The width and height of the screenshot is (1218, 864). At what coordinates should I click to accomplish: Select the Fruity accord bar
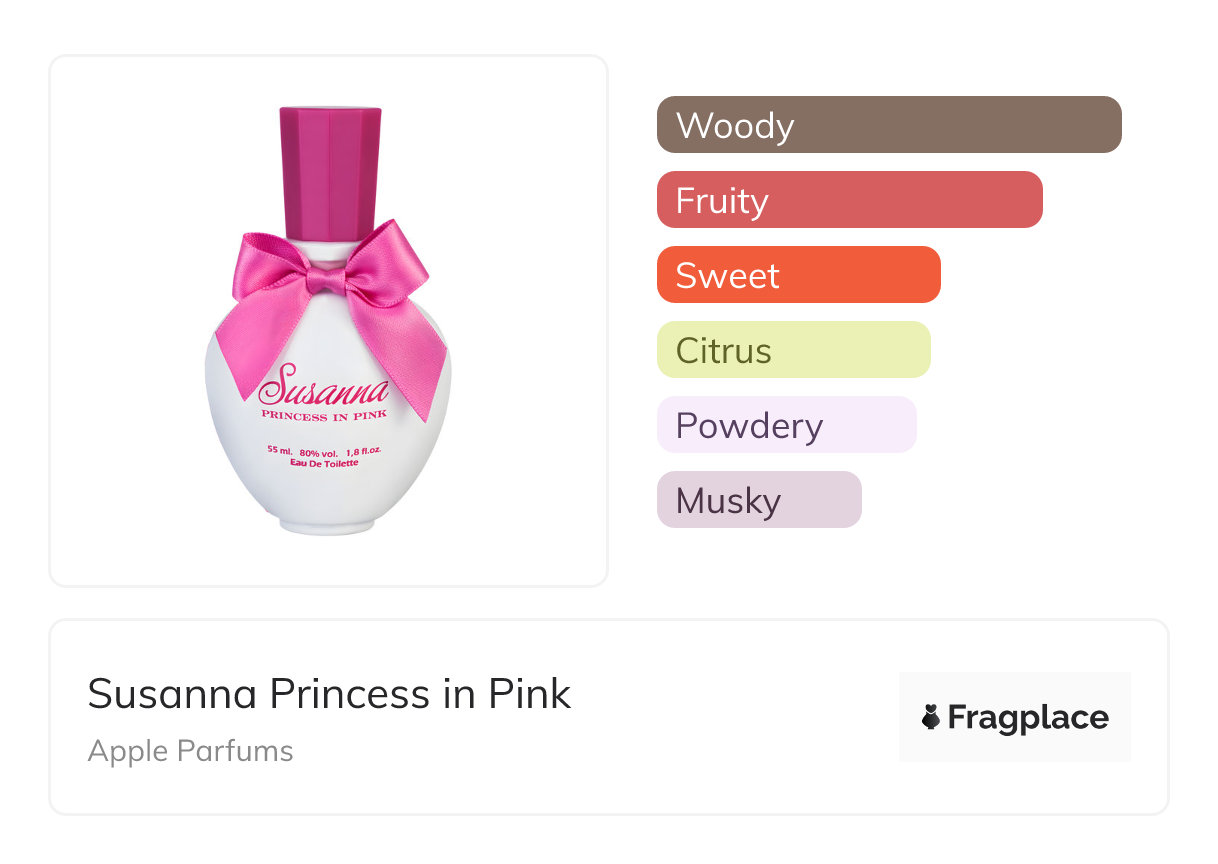pyautogui.click(x=849, y=200)
